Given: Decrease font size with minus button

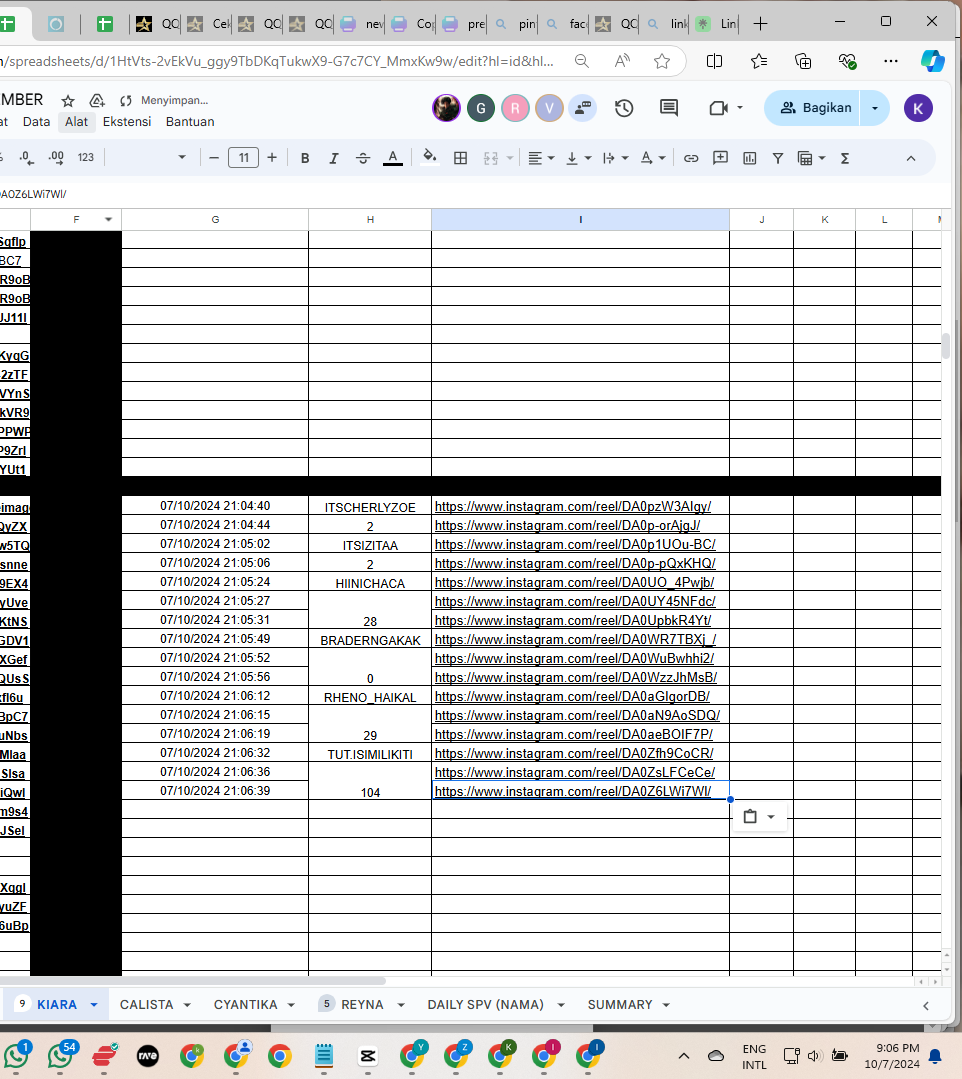Looking at the screenshot, I should [x=214, y=158].
